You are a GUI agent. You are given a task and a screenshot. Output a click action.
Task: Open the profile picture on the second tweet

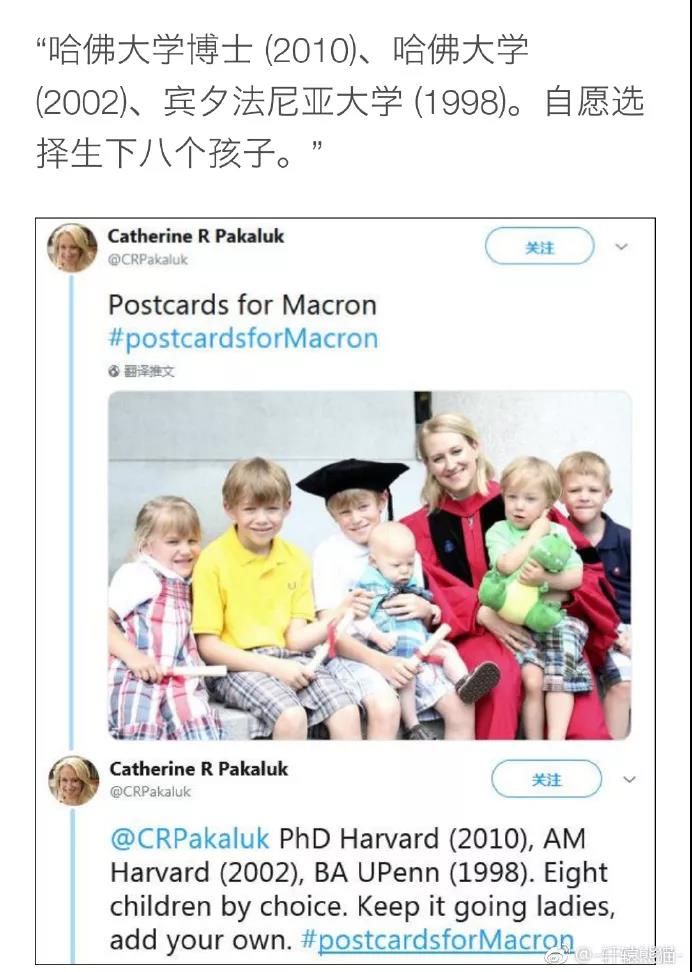point(74,780)
